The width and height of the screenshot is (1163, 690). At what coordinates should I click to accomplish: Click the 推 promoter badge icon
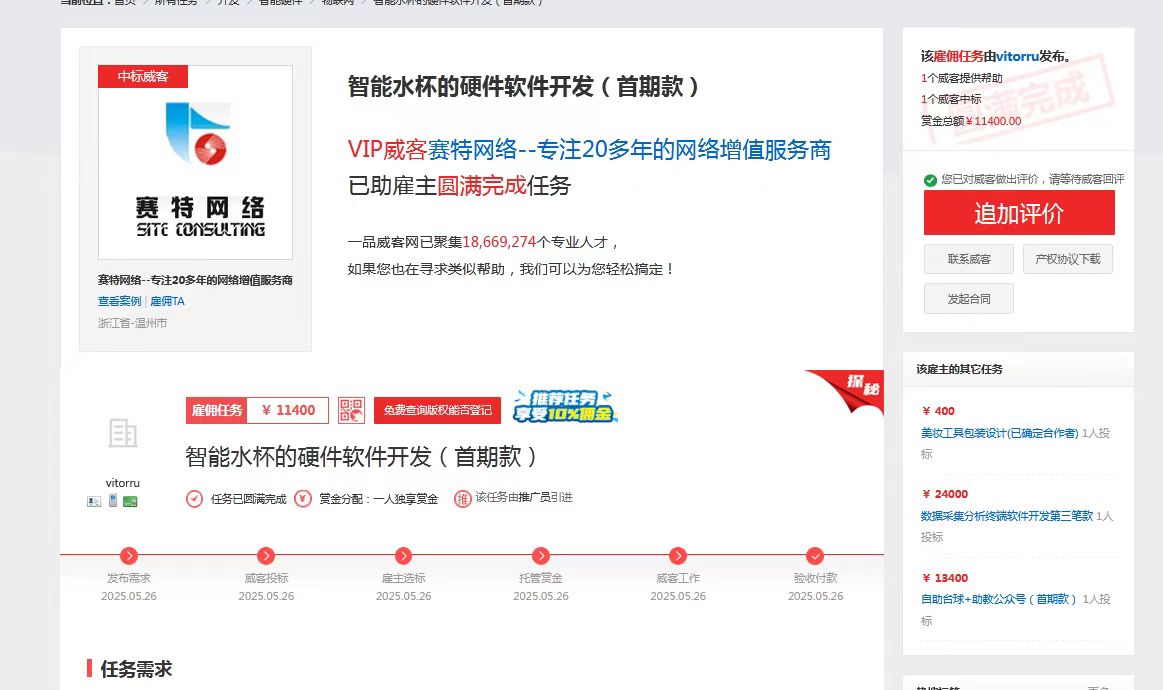(x=464, y=498)
